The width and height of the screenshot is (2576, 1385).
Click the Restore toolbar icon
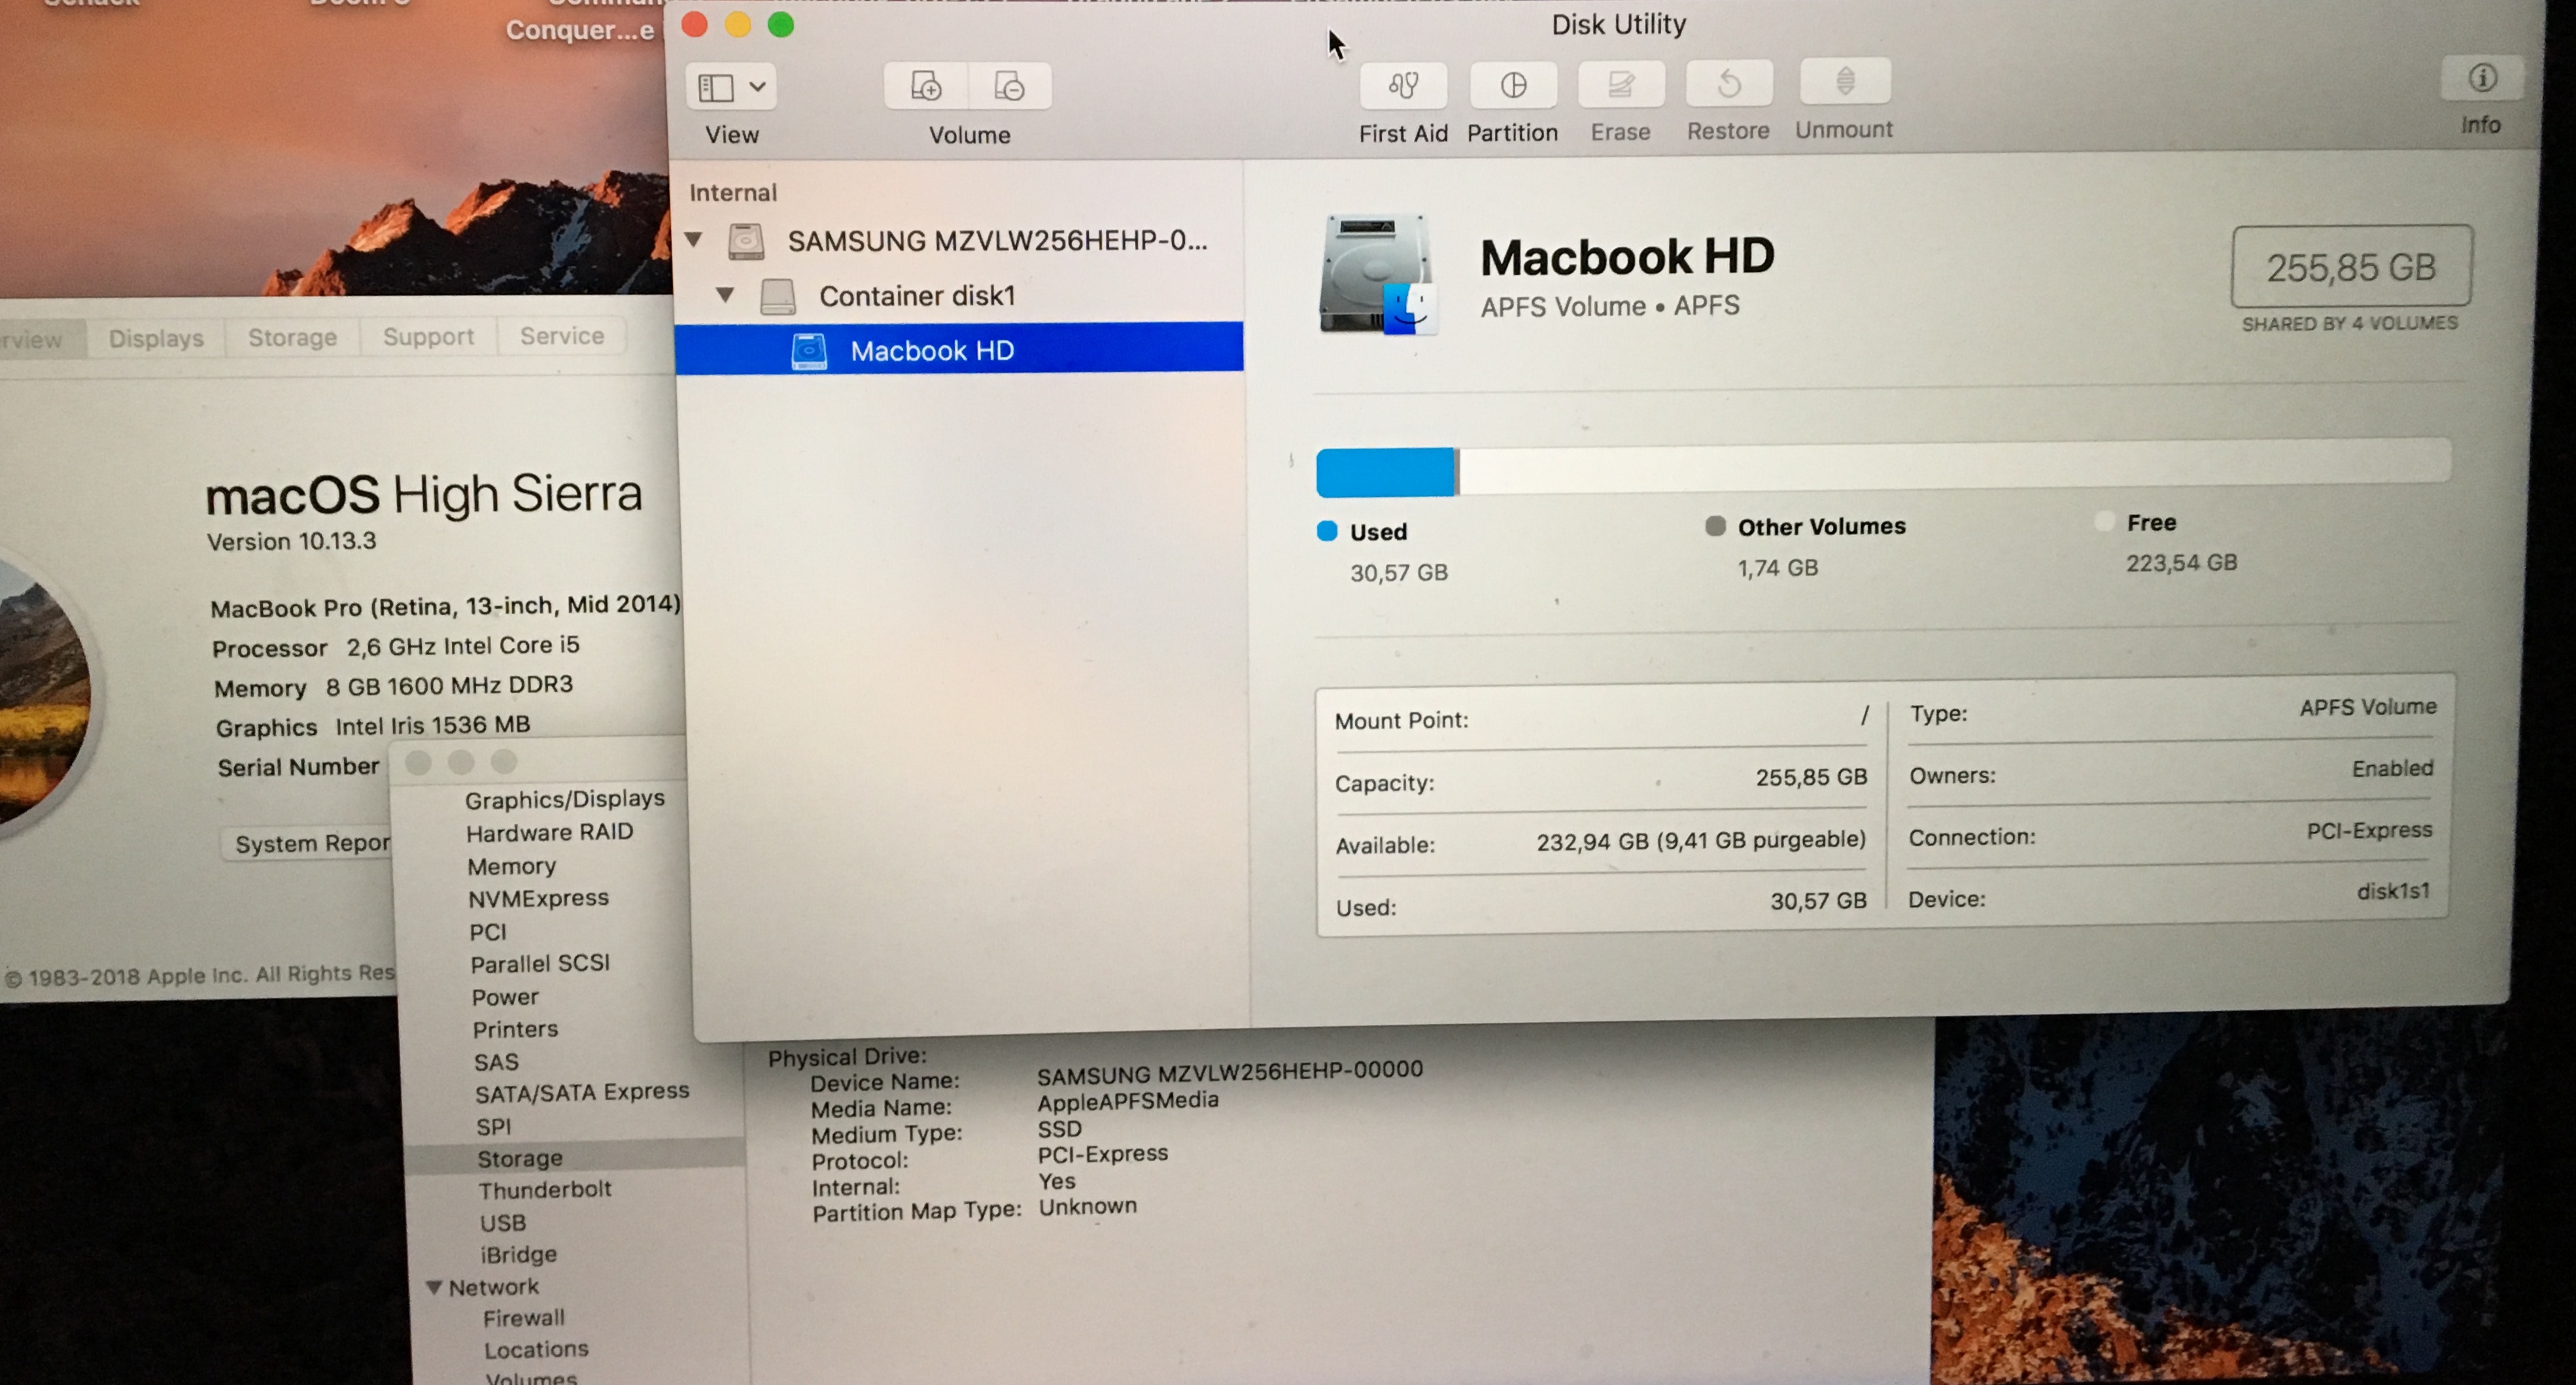point(1728,84)
